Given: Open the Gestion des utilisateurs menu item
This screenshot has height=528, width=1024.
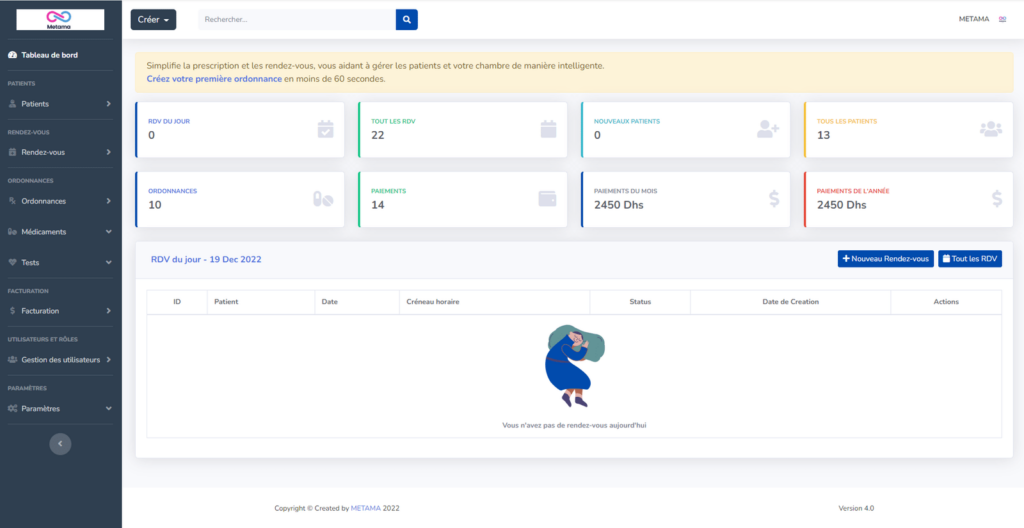Looking at the screenshot, I should pyautogui.click(x=60, y=360).
